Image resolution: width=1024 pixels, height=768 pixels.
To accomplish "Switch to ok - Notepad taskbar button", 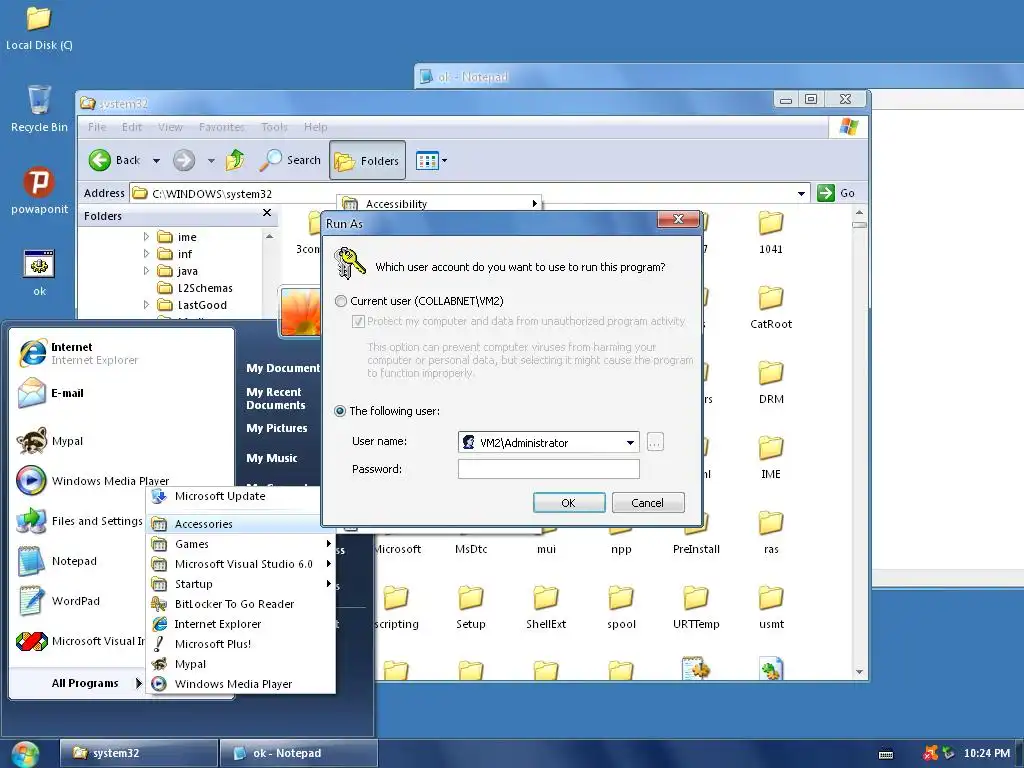I will pyautogui.click(x=299, y=753).
